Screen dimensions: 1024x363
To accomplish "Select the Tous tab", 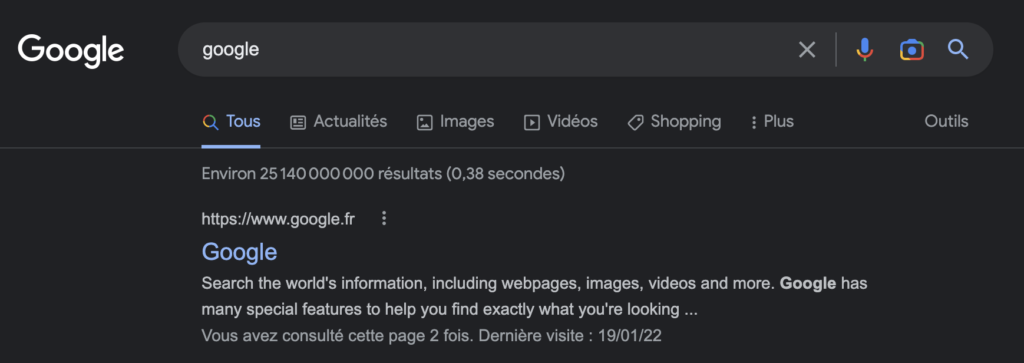I will 231,121.
